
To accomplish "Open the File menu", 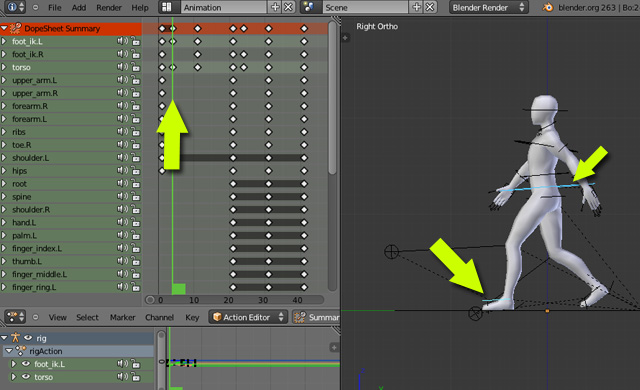I will click(55, 8).
